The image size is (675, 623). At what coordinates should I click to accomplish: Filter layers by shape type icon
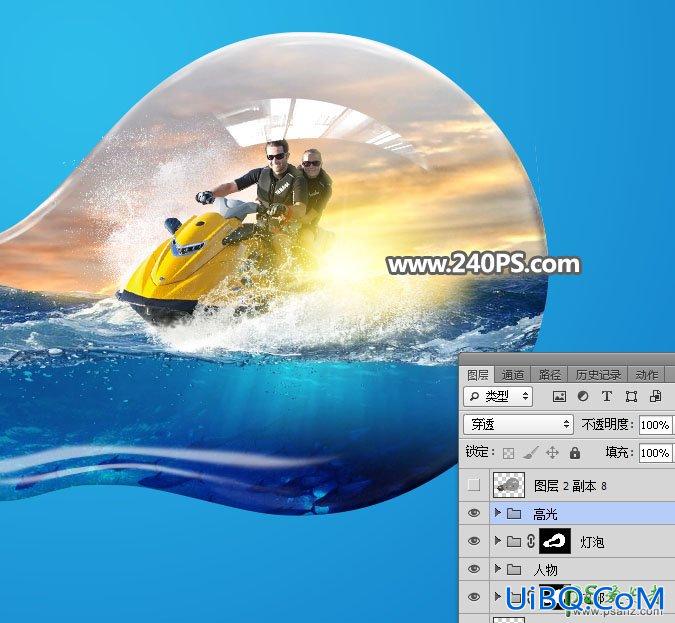pos(631,396)
